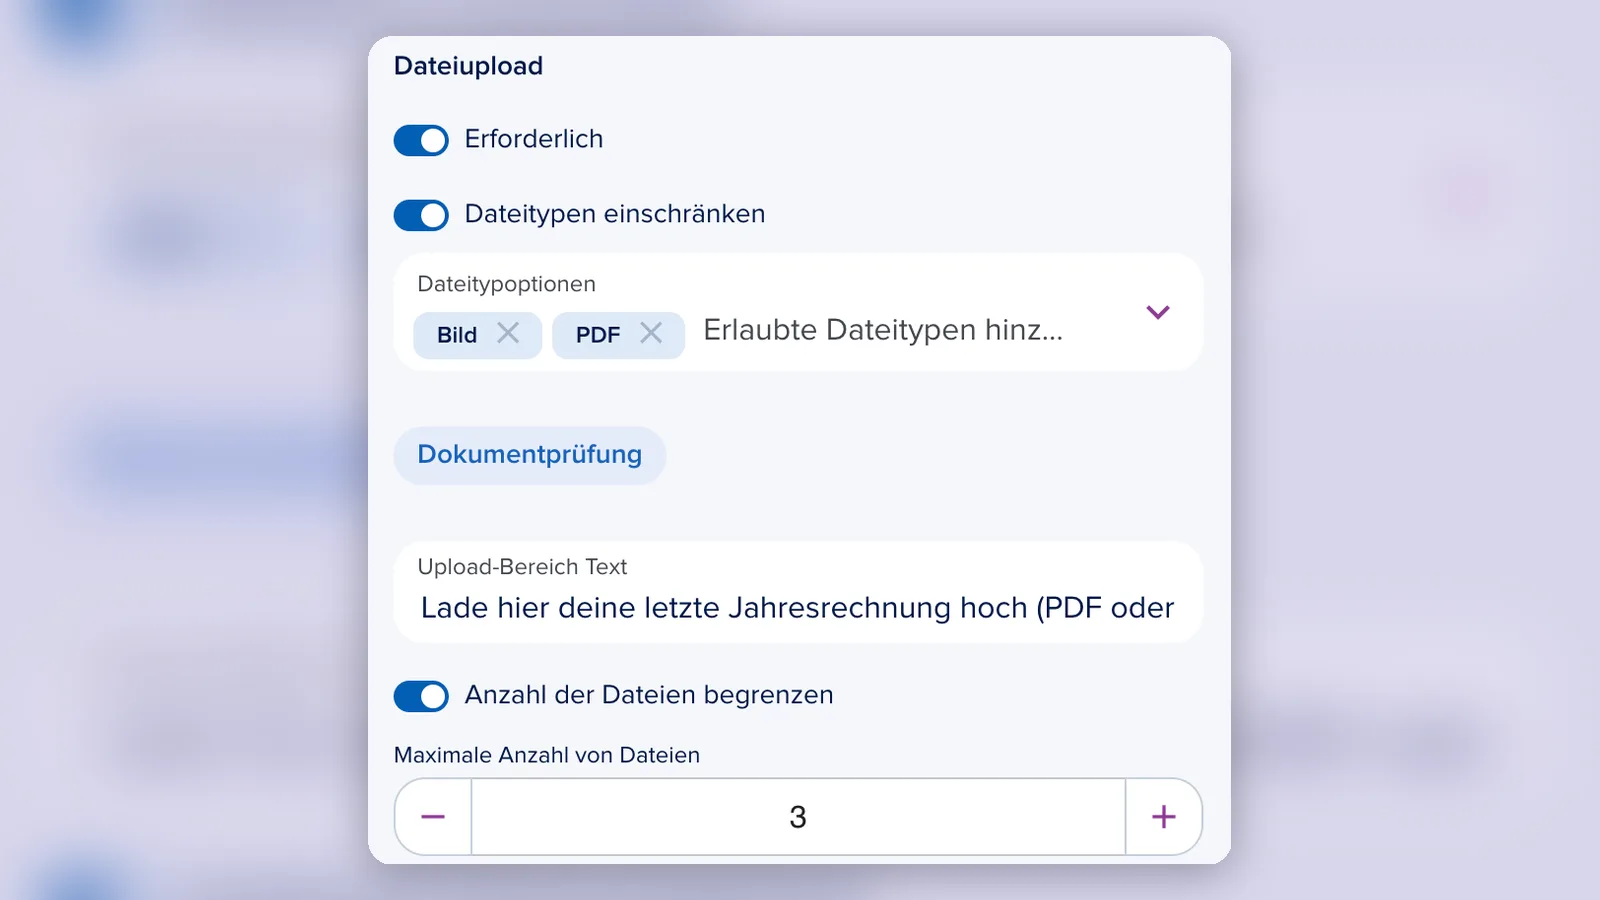
Task: Remove the Bild file type chip
Action: coord(508,333)
